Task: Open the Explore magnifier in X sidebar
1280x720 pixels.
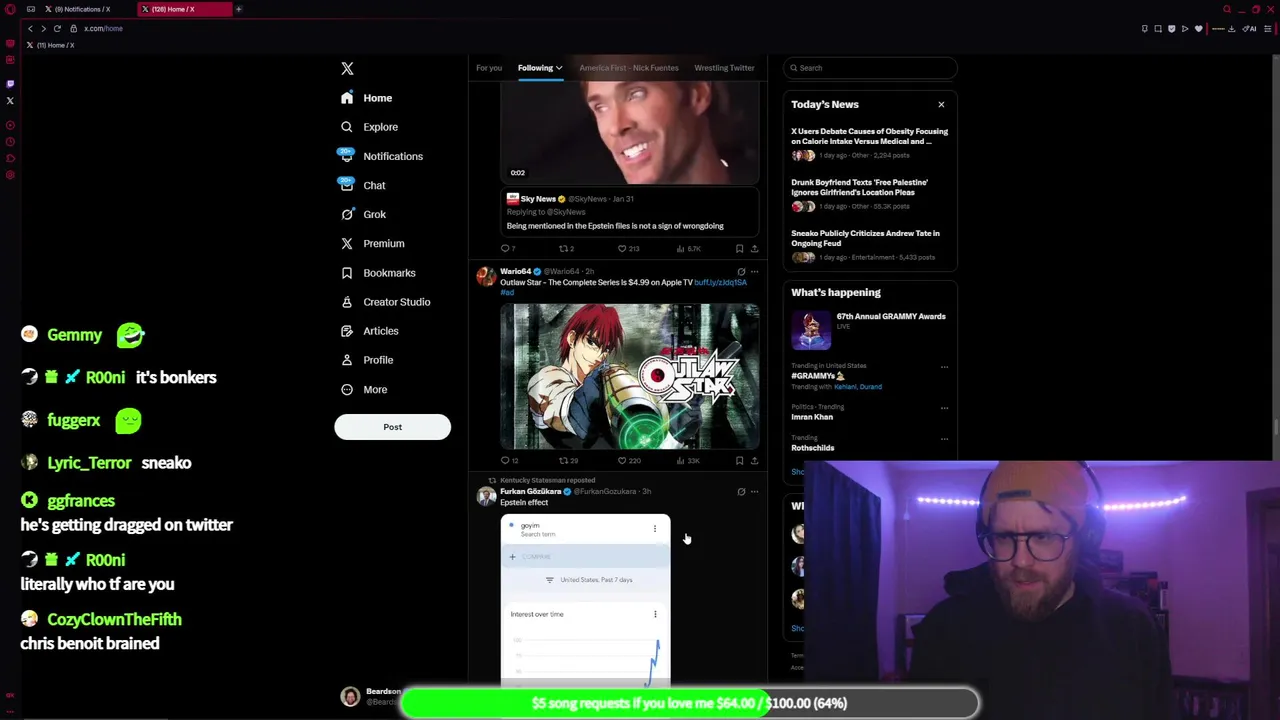Action: (x=346, y=127)
